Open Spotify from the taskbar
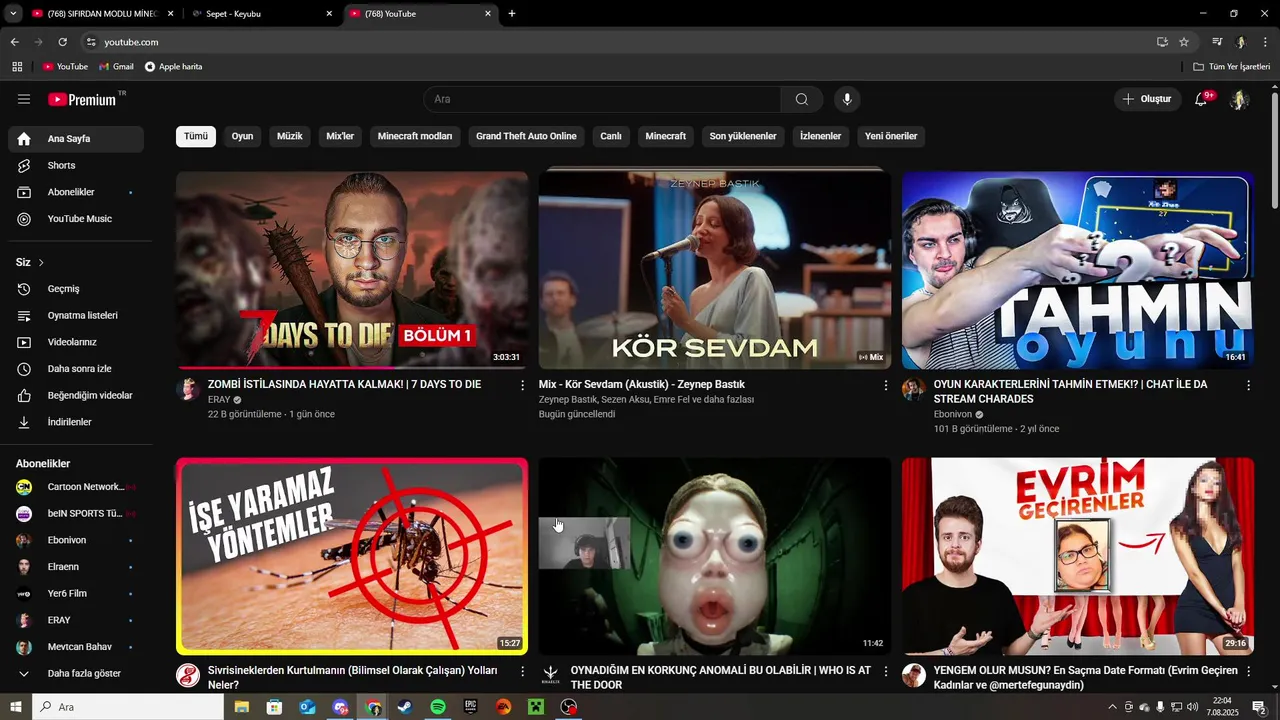 point(438,707)
